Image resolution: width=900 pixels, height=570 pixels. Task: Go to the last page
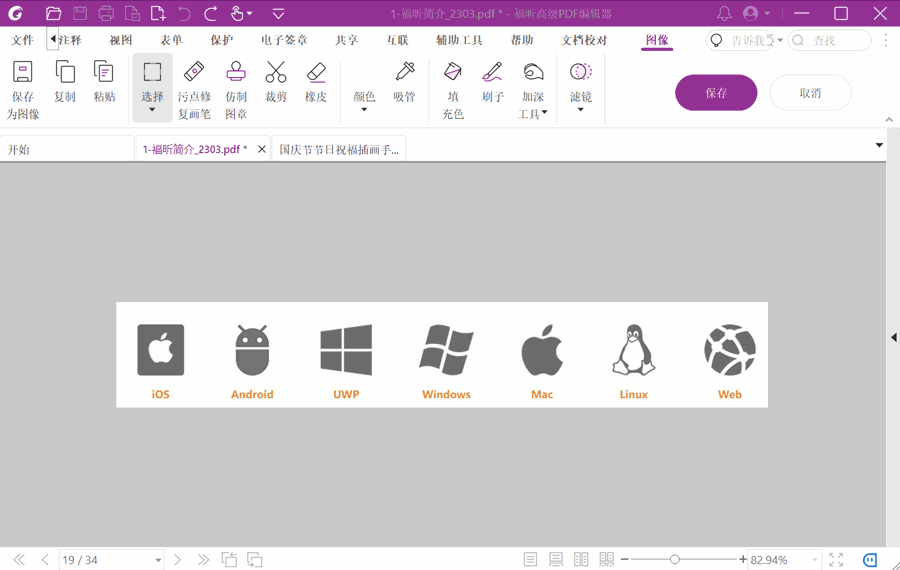pyautogui.click(x=203, y=560)
